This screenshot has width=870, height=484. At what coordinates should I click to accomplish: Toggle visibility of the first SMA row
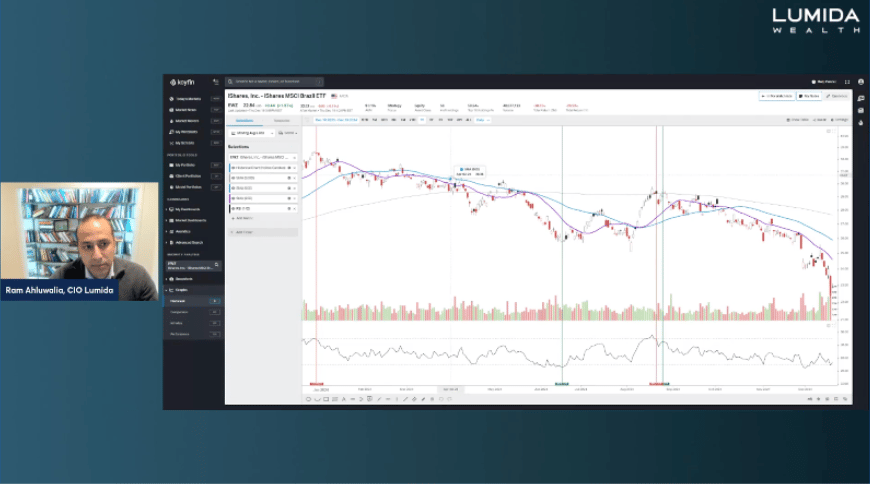click(234, 178)
